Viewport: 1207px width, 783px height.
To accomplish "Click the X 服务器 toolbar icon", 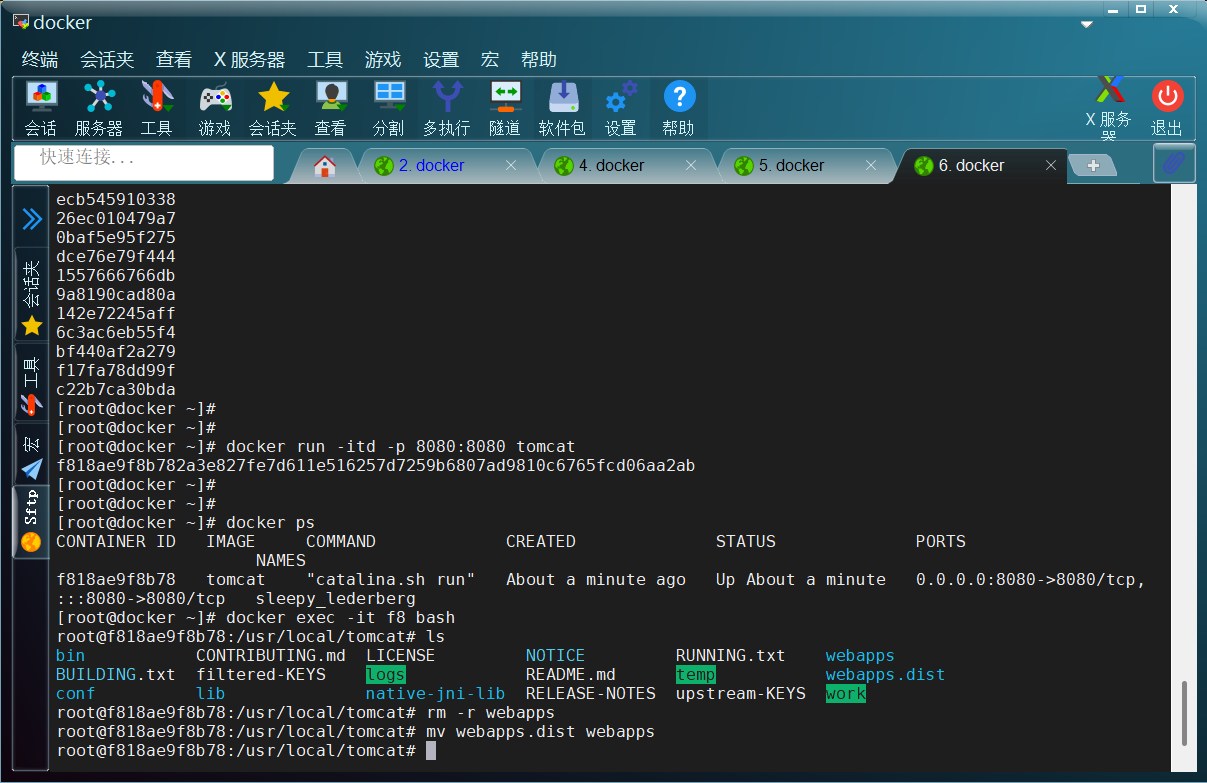I will 1109,109.
